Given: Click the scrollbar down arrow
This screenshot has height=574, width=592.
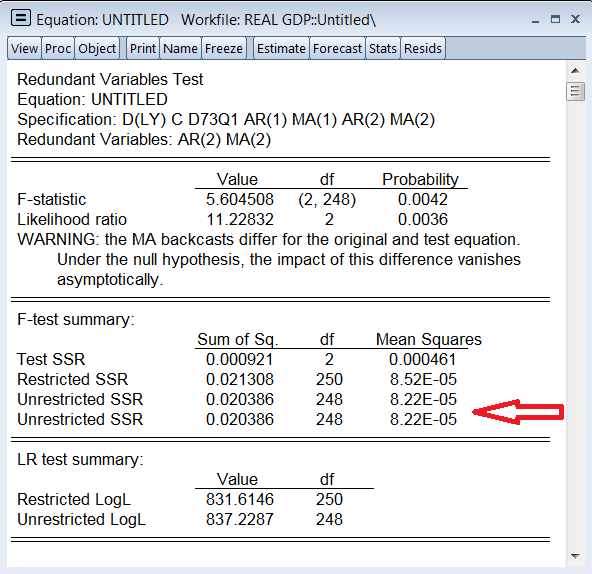Looking at the screenshot, I should (x=575, y=556).
